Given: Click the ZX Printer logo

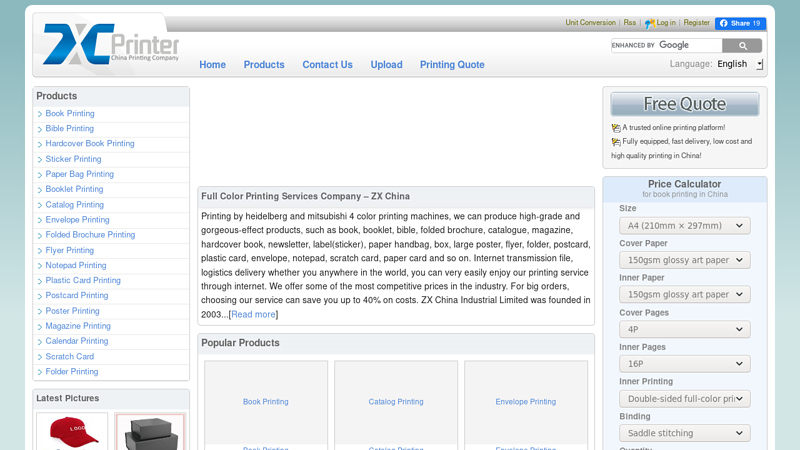Looking at the screenshot, I should [x=111, y=44].
